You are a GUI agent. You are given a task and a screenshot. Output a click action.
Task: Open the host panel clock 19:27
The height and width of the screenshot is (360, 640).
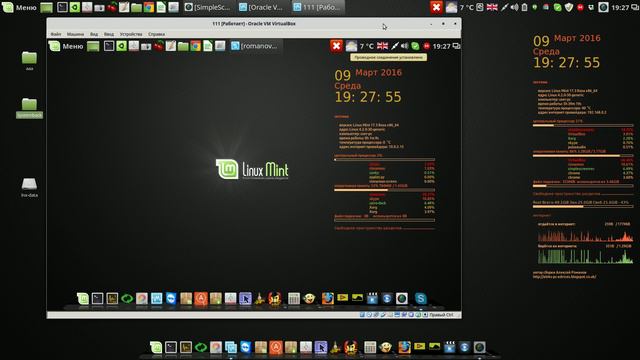tap(620, 7)
